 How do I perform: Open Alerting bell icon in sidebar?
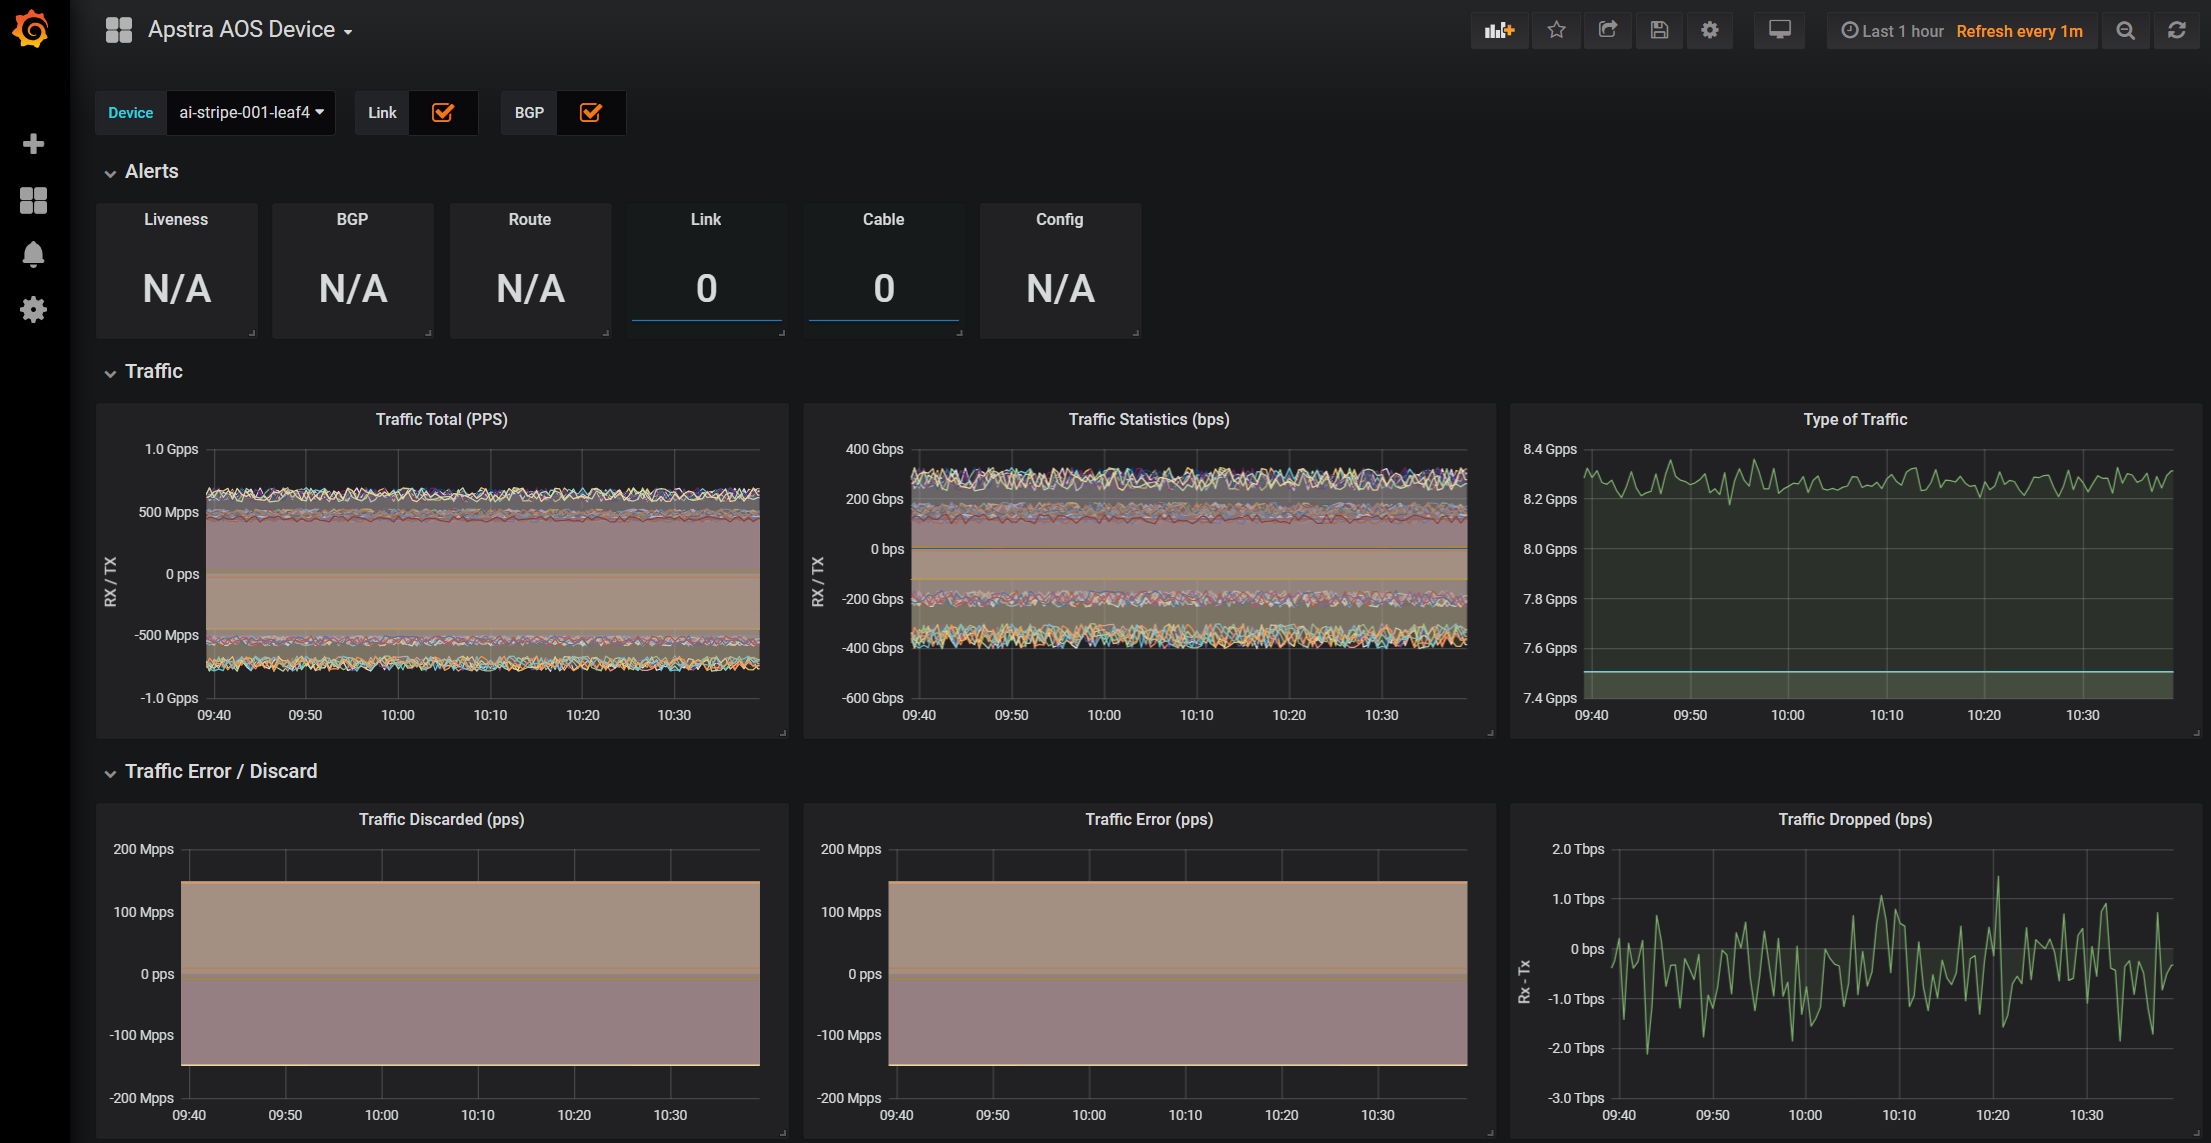pyautogui.click(x=33, y=254)
